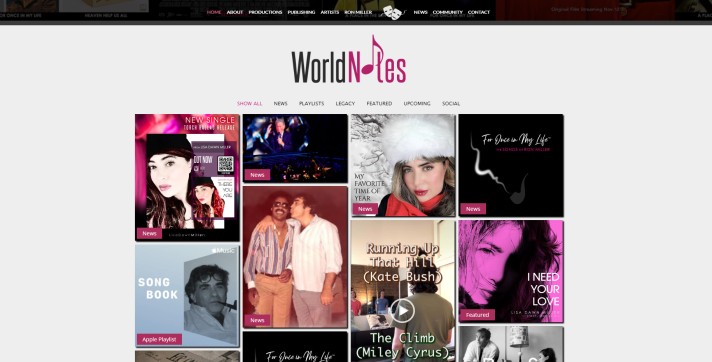The image size is (712, 362).
Task: Open the black-and-white man in white shirt photo card
Action: (x=511, y=344)
